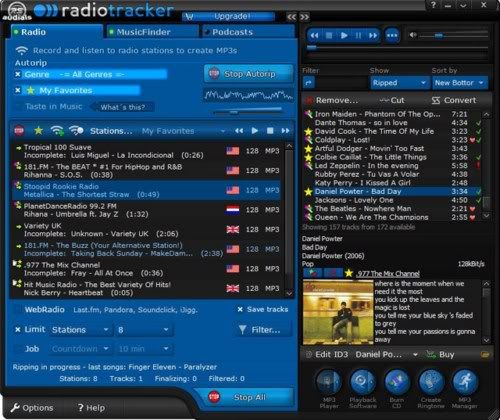
Task: Click Buy with the cart icon
Action: [441, 354]
